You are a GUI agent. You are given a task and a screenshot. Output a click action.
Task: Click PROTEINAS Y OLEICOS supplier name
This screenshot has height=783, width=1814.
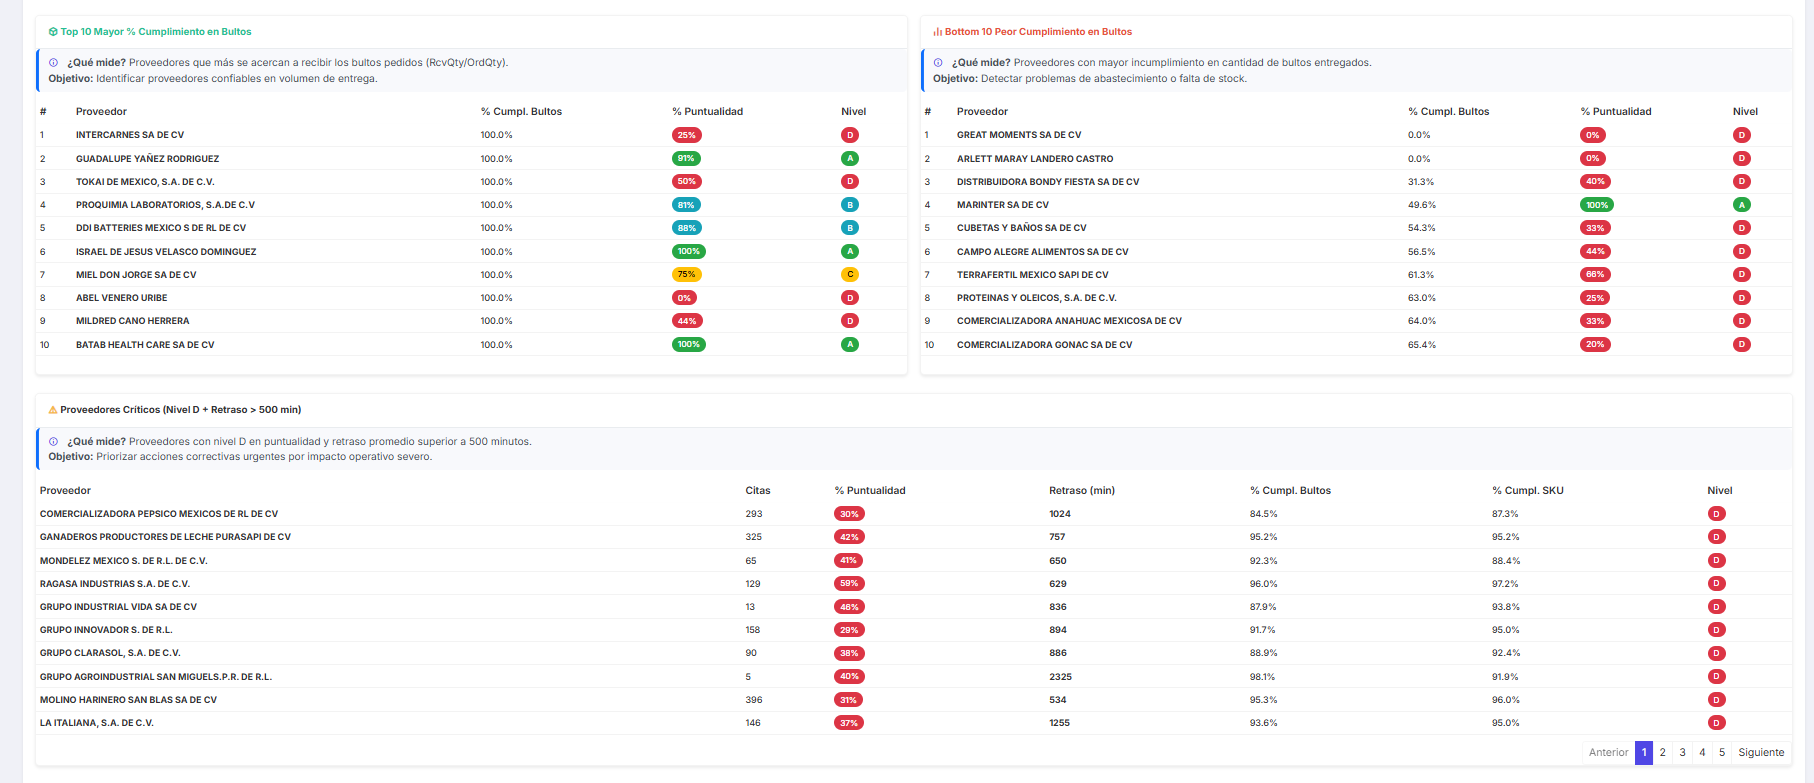click(1037, 298)
